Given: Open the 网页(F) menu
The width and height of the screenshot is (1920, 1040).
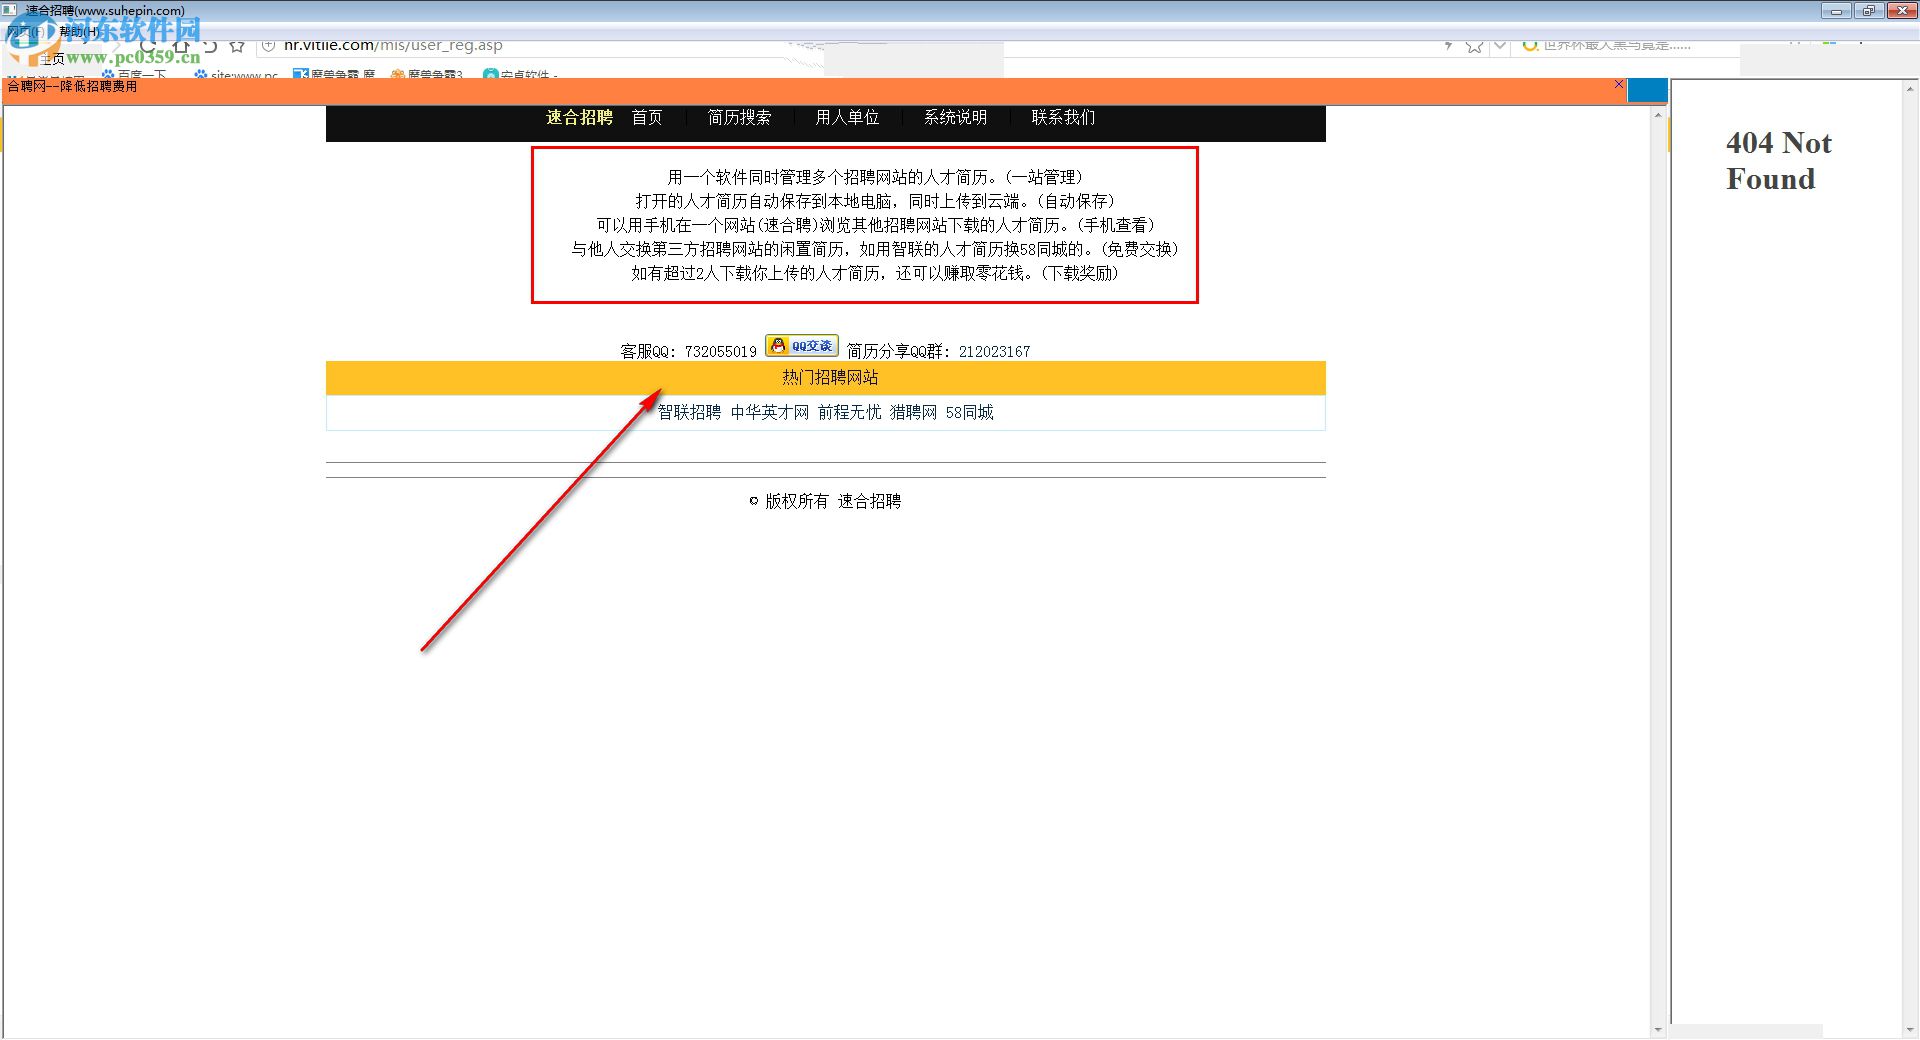Looking at the screenshot, I should pos(25,31).
